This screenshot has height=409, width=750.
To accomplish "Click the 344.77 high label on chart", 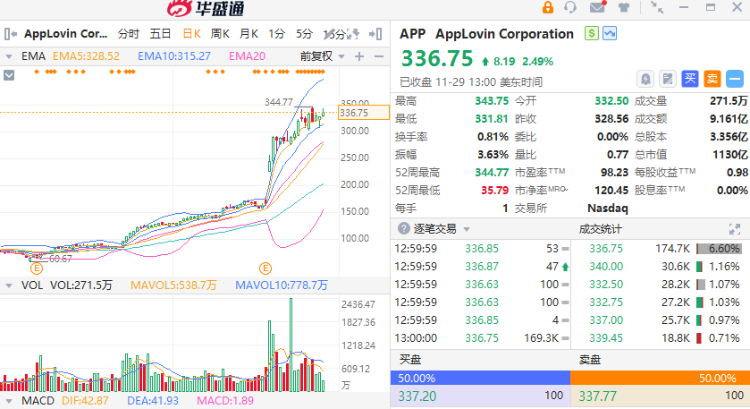I will pyautogui.click(x=278, y=102).
